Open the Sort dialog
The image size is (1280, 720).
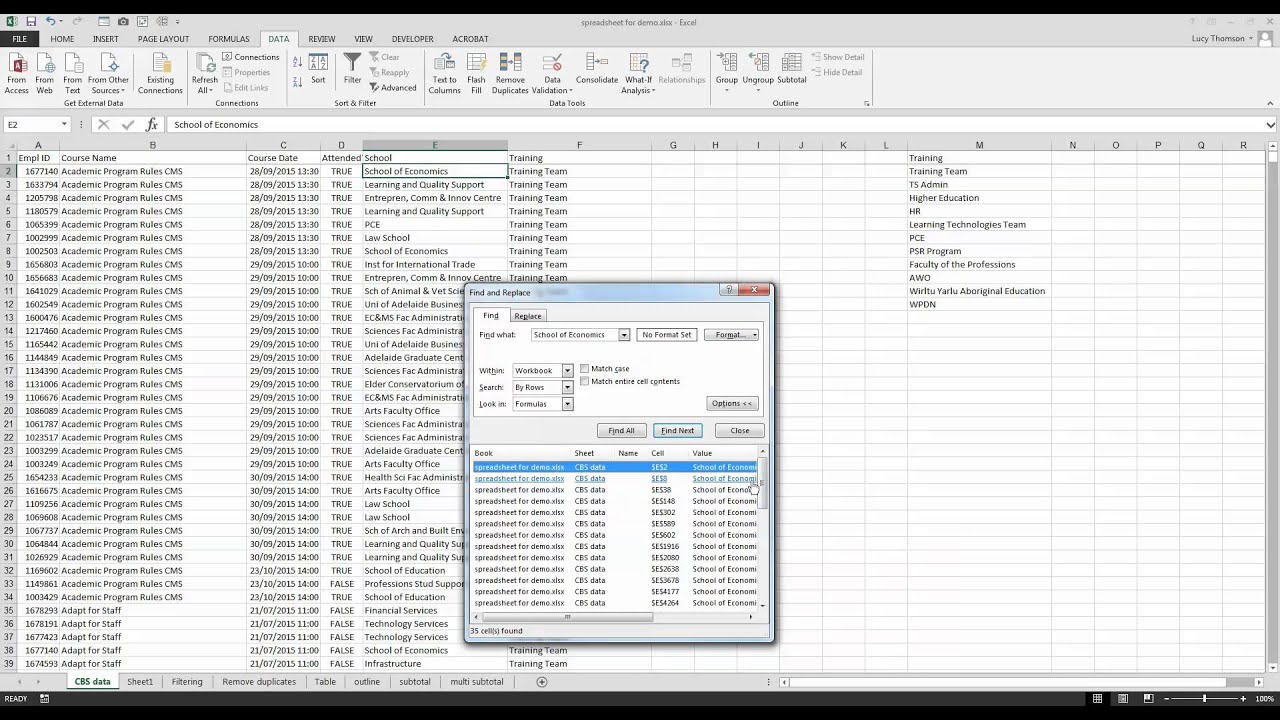(318, 69)
